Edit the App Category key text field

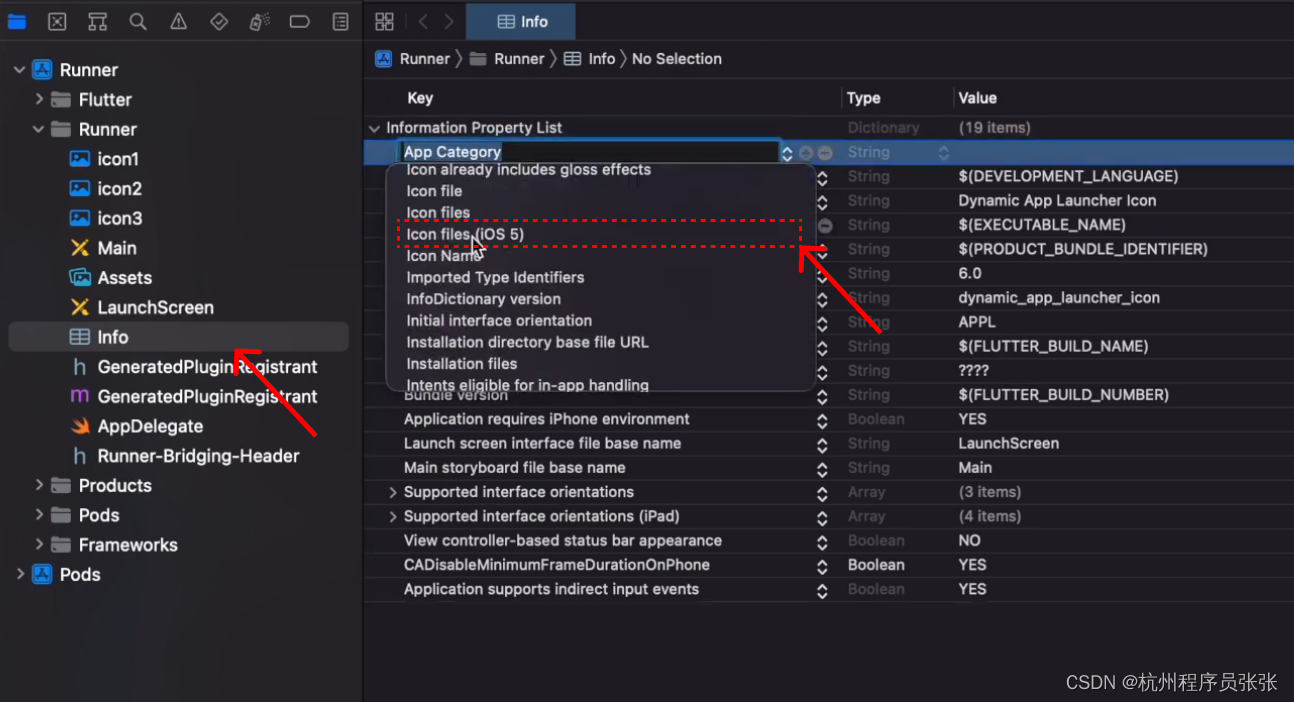click(589, 152)
